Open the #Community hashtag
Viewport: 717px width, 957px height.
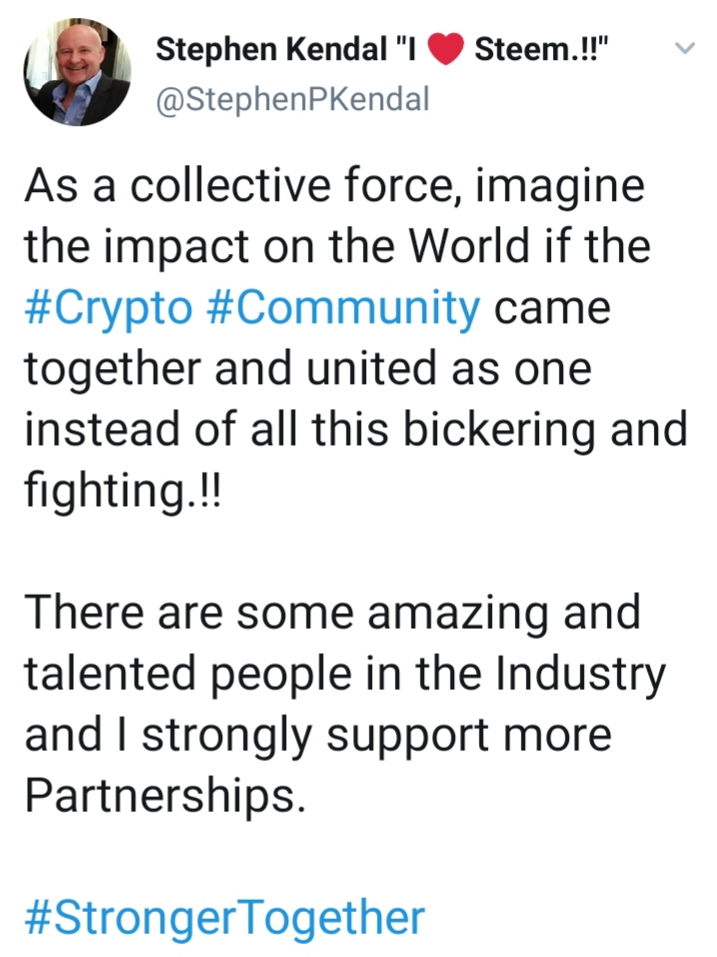coord(344,308)
